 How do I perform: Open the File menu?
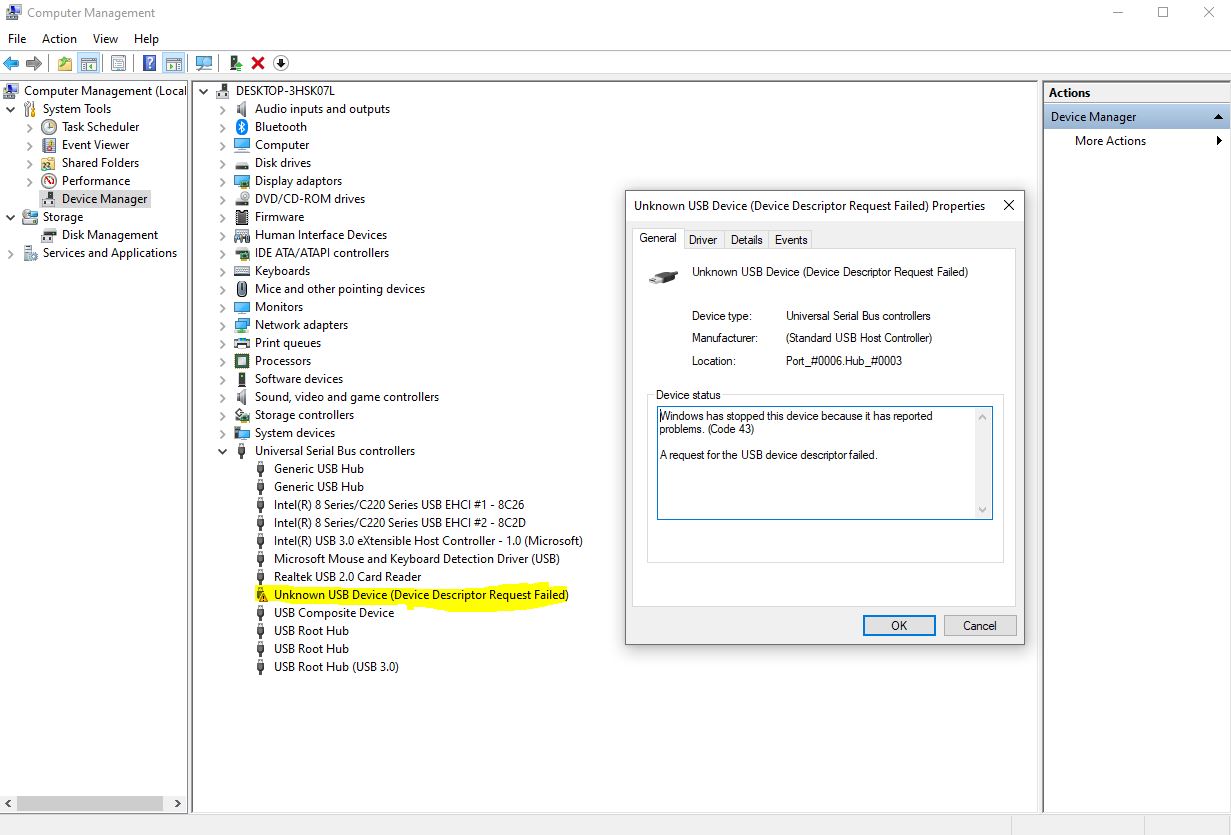17,39
